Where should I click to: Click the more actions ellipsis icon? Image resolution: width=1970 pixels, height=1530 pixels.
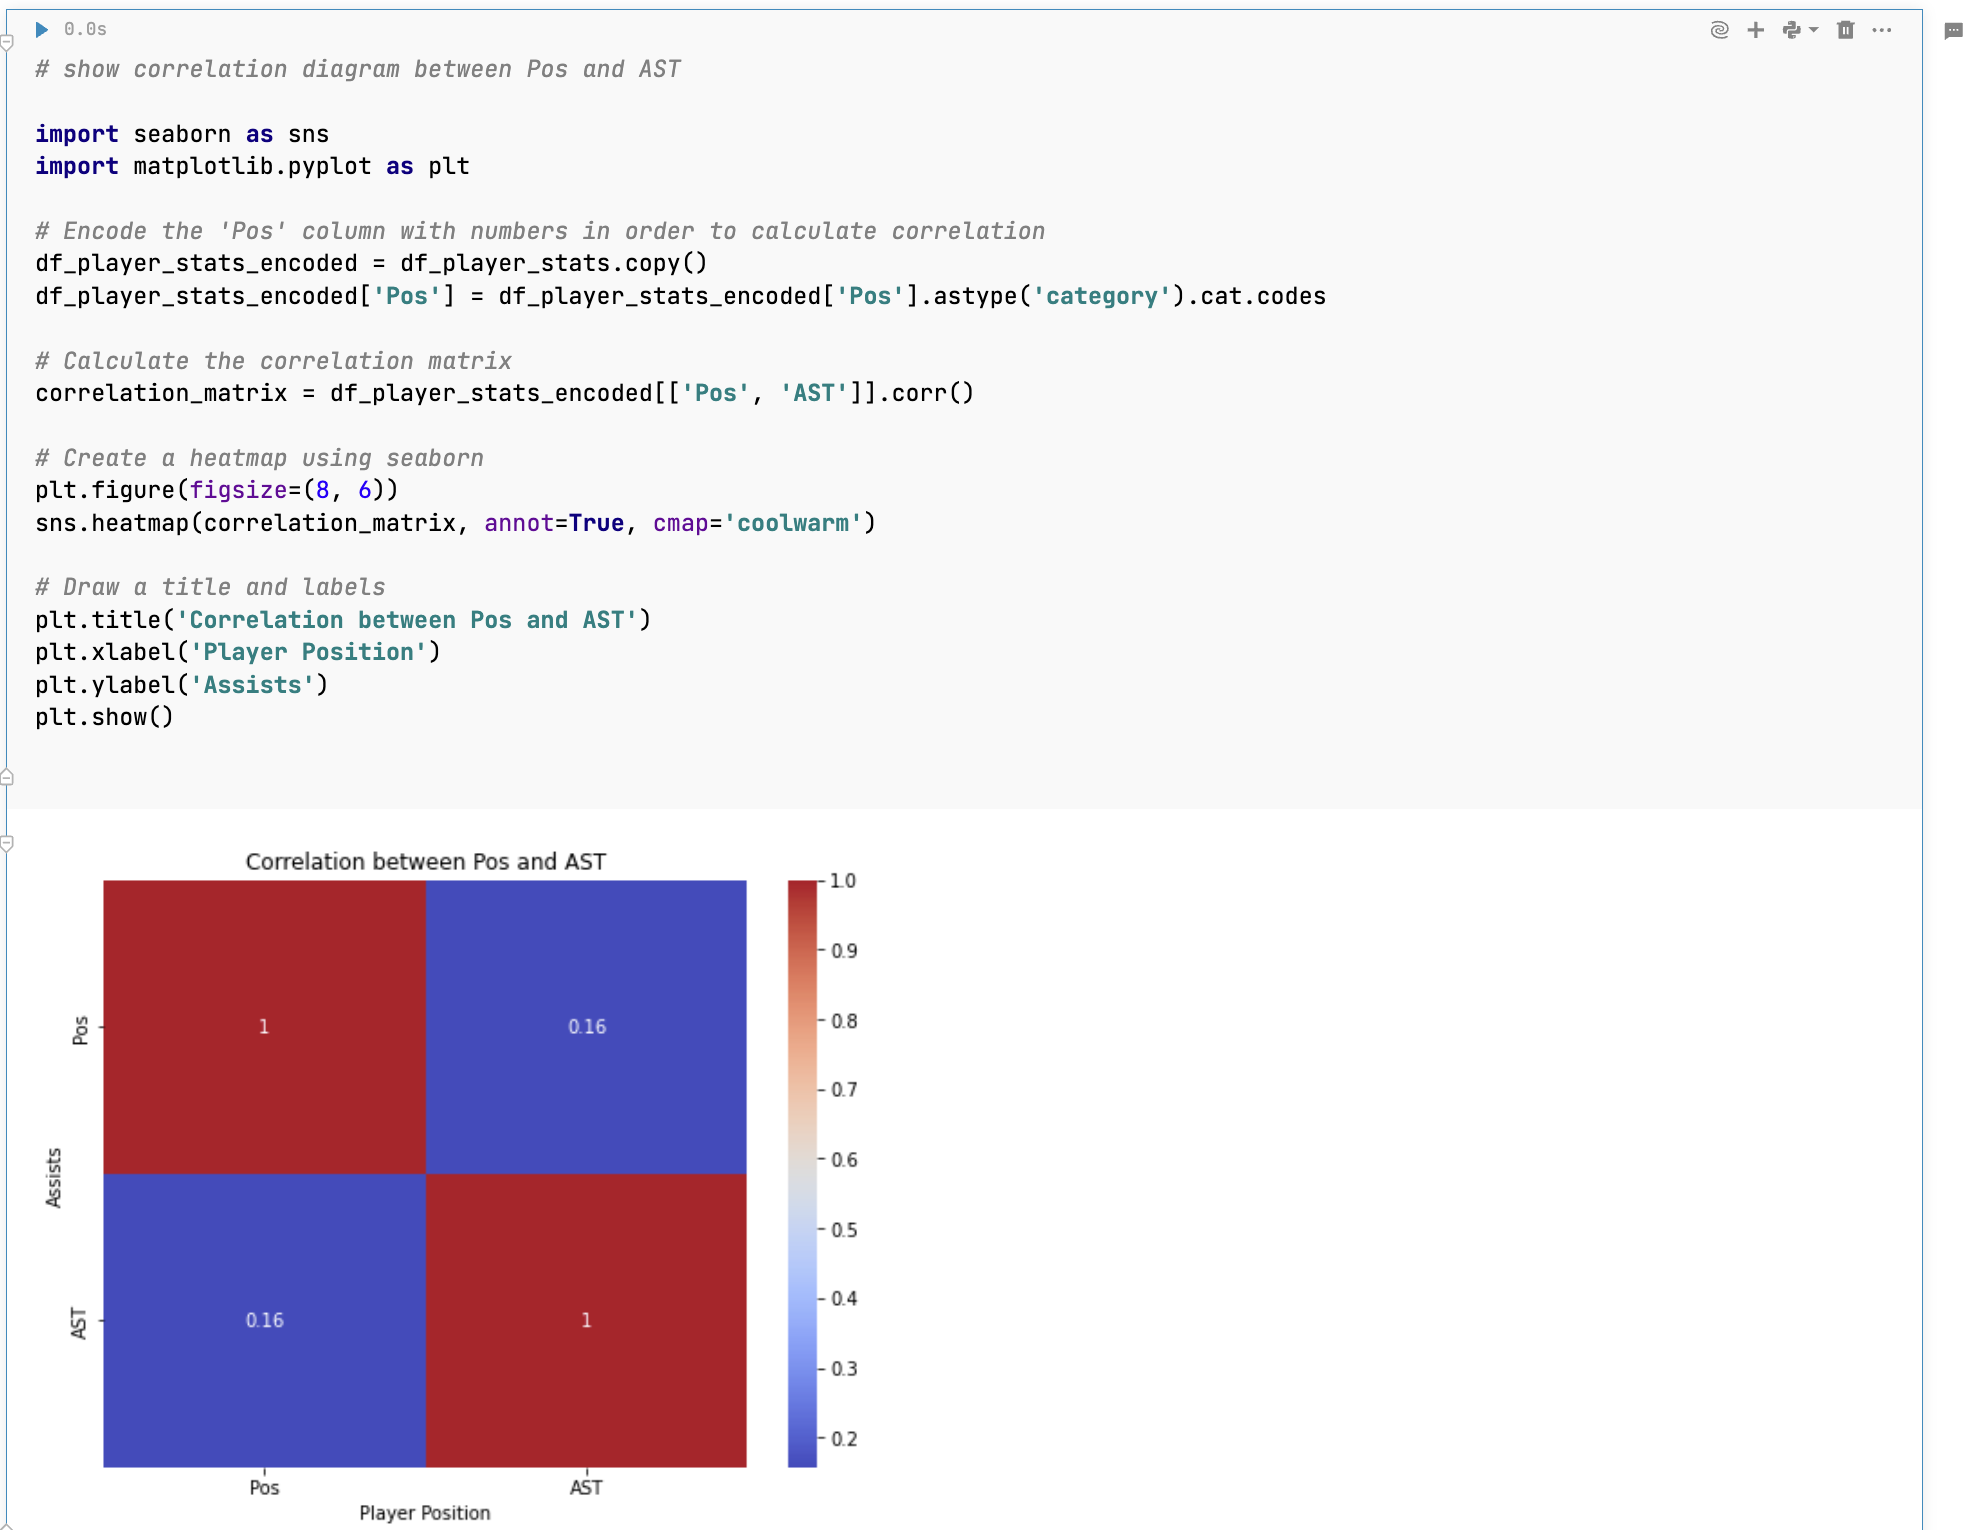(1882, 29)
